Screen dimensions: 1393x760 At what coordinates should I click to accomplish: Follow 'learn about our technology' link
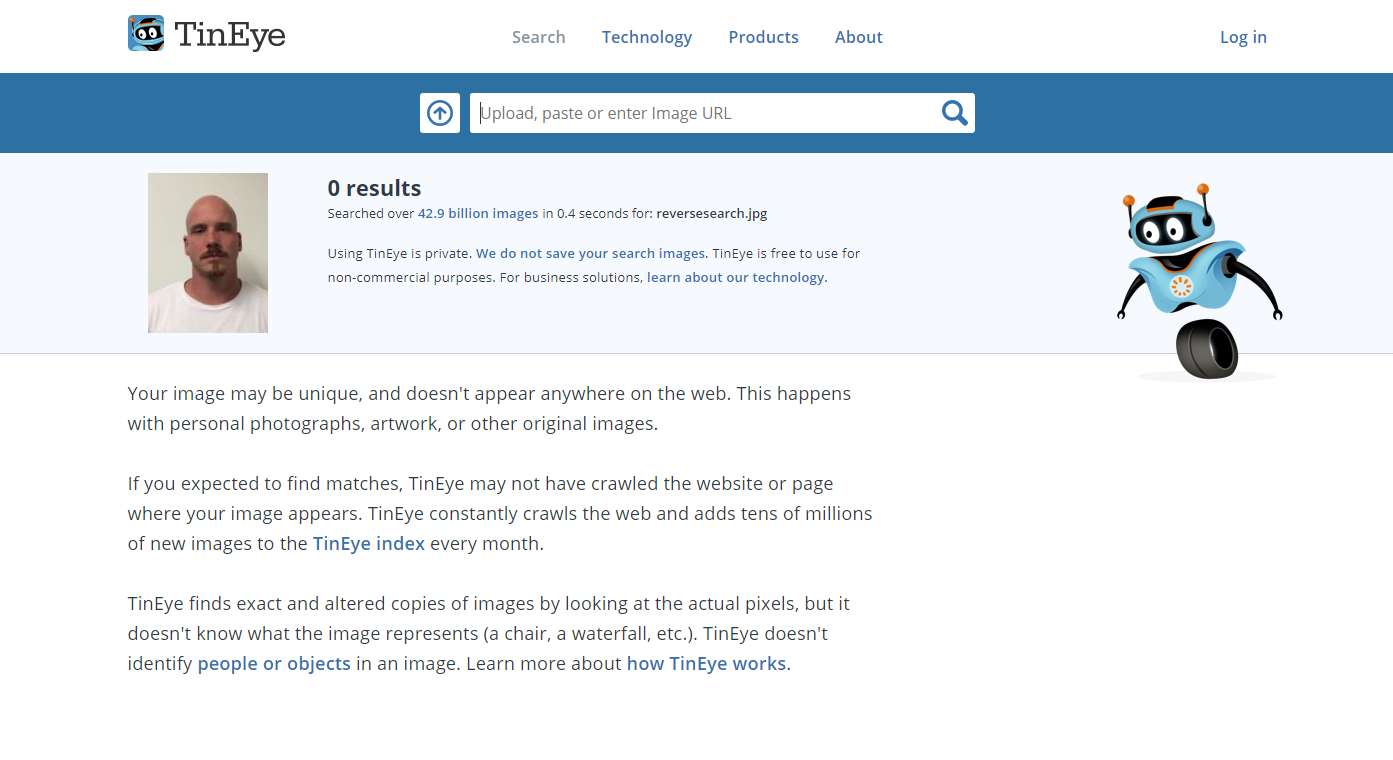tap(737, 277)
